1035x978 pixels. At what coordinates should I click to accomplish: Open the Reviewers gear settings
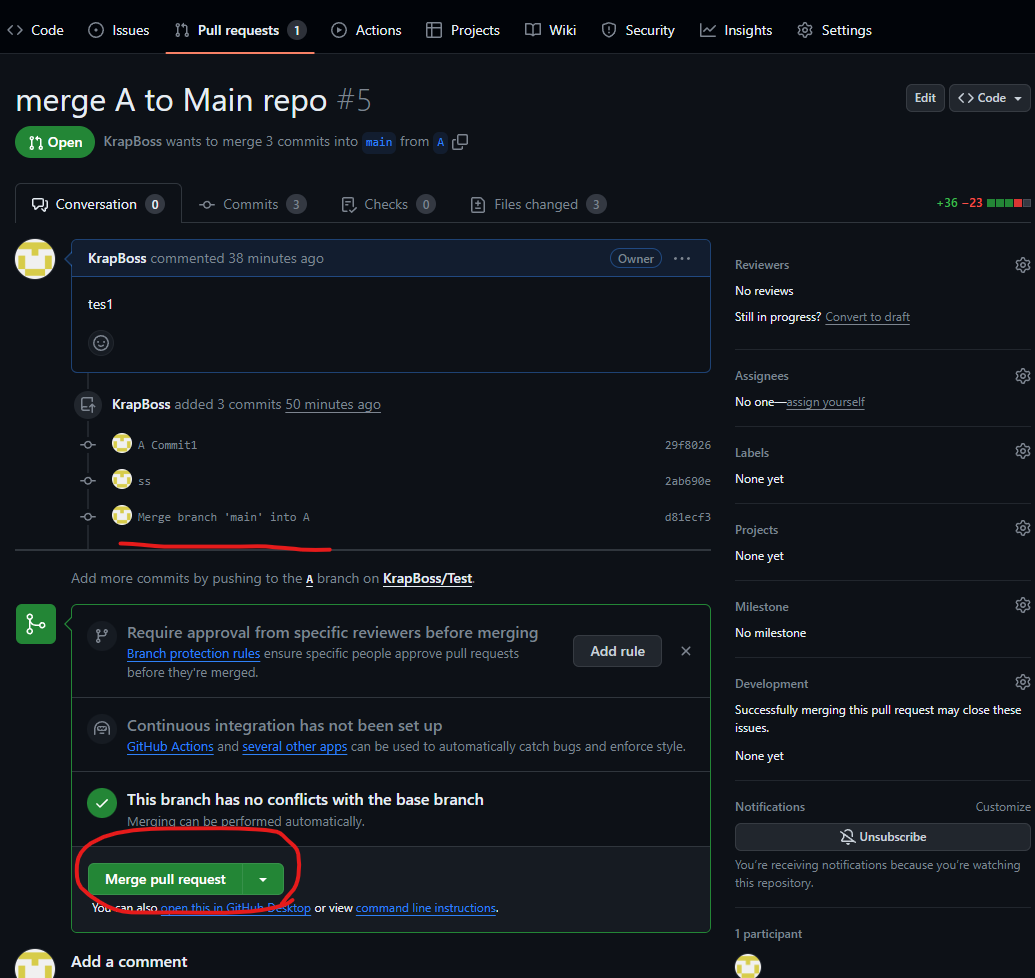(1022, 265)
